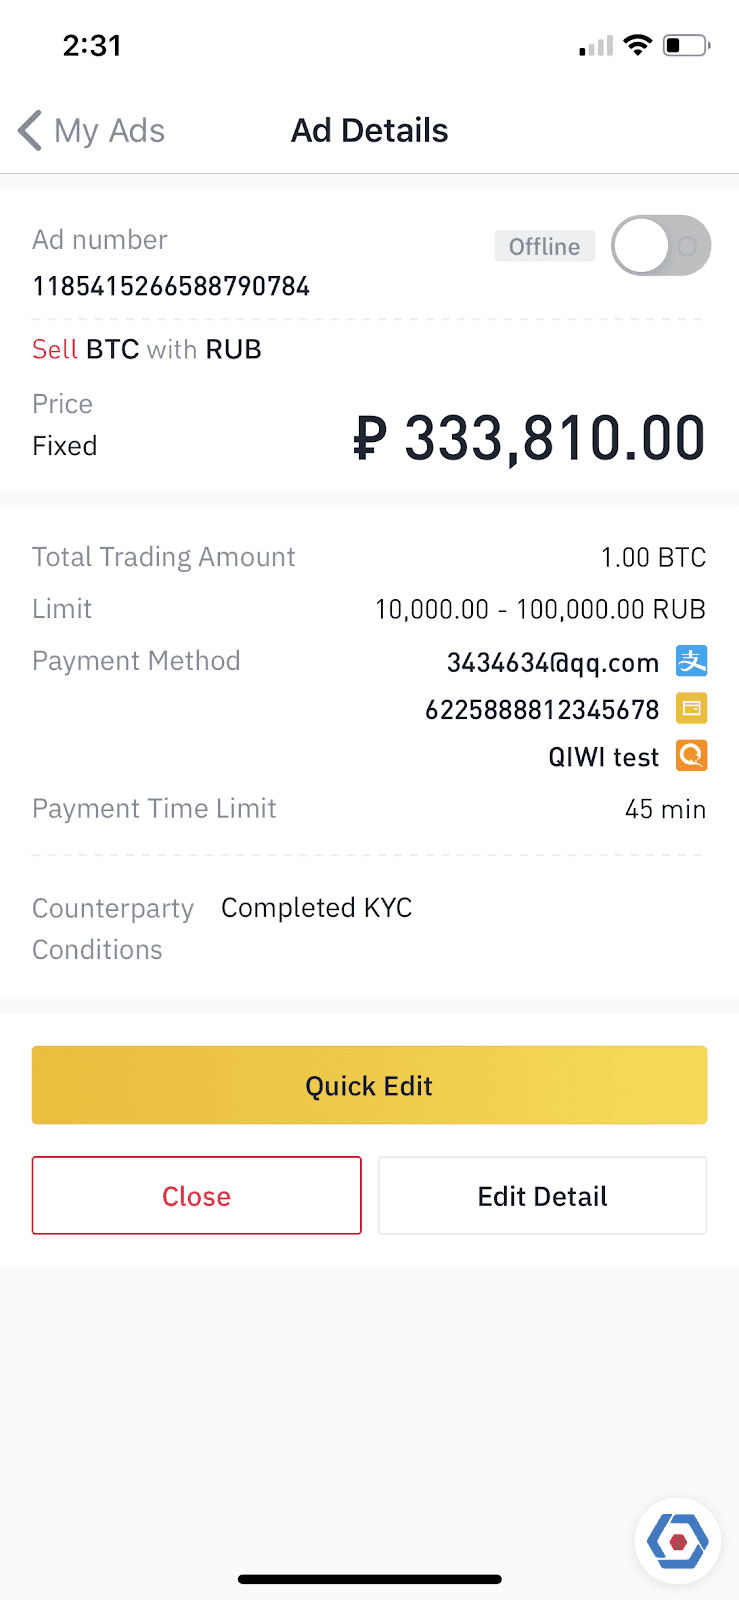Tap the Offline status badge
Image resolution: width=739 pixels, height=1600 pixels.
544,246
